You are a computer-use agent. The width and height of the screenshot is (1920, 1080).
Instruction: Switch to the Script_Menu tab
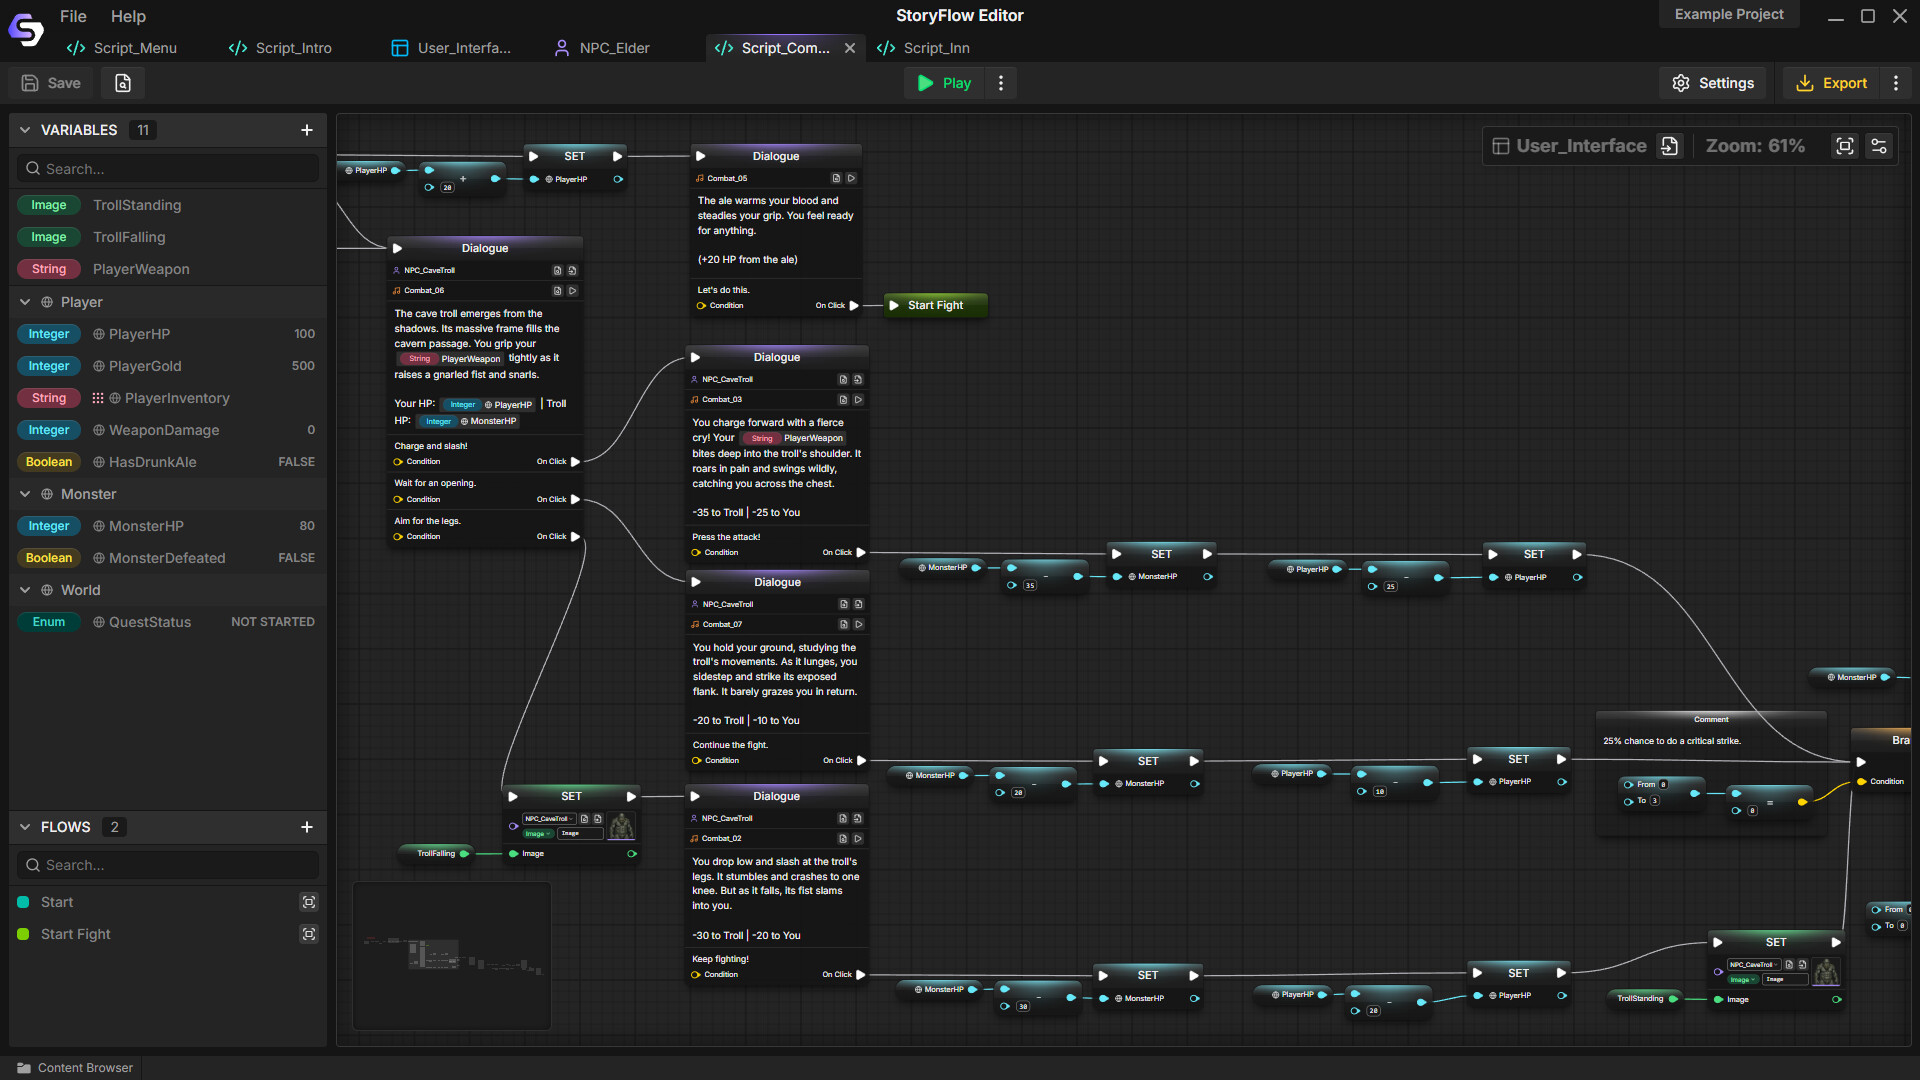(x=122, y=48)
